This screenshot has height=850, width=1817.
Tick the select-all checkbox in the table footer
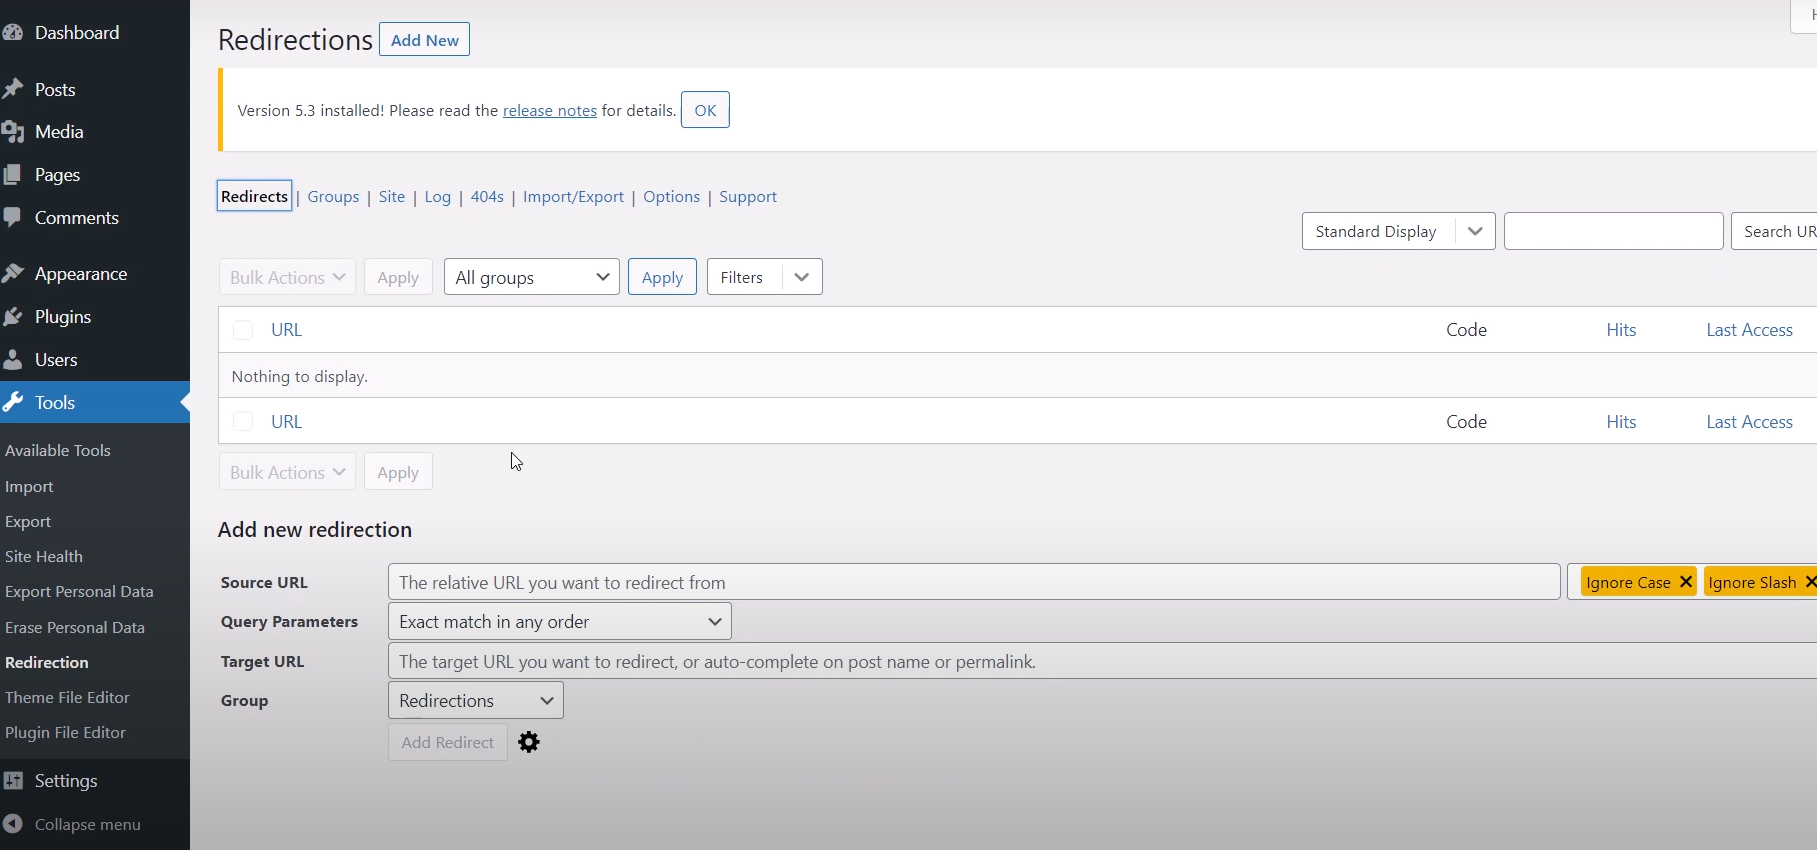(x=243, y=422)
